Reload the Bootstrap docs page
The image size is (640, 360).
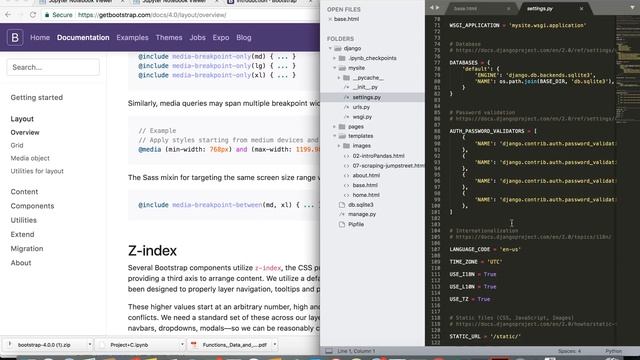coord(33,15)
